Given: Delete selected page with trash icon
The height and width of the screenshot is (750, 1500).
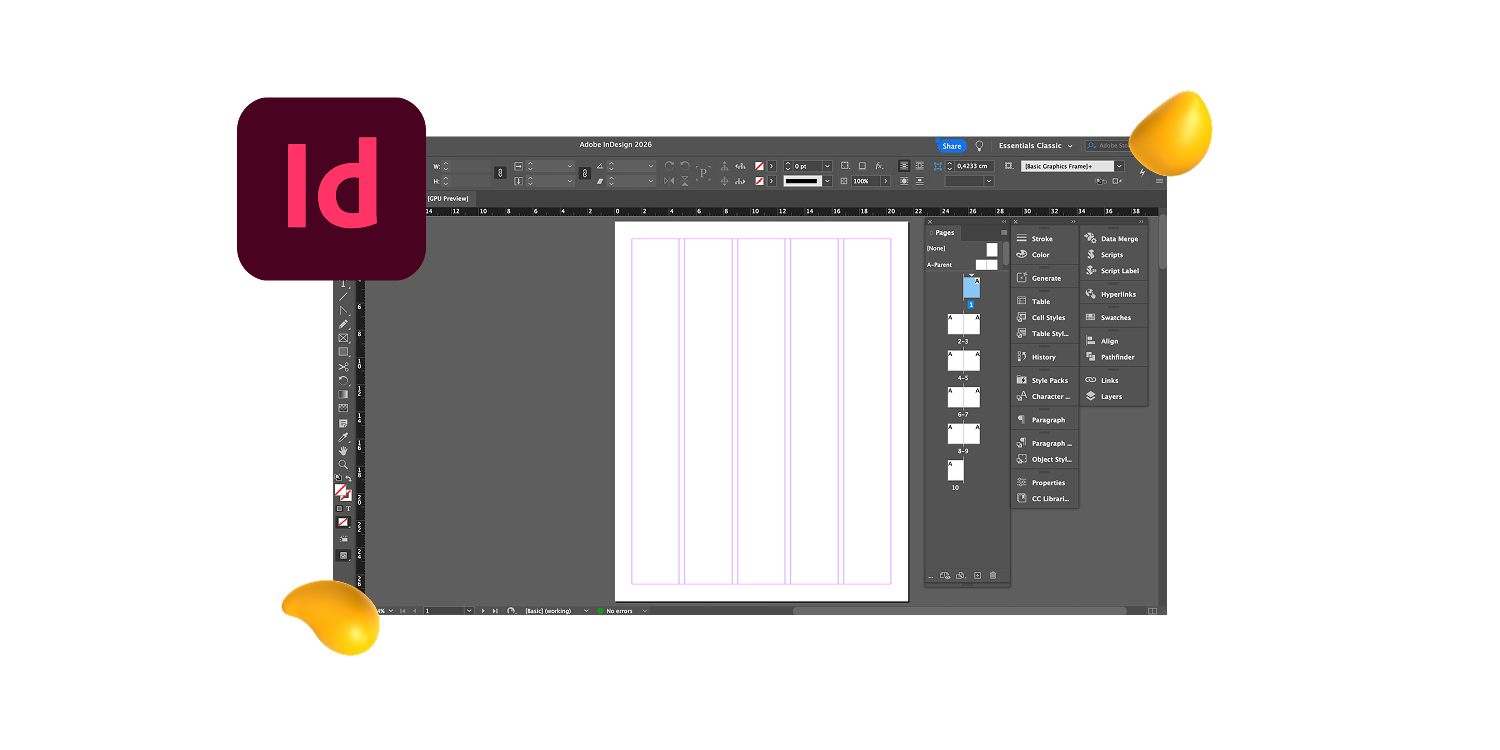Looking at the screenshot, I should tap(993, 575).
